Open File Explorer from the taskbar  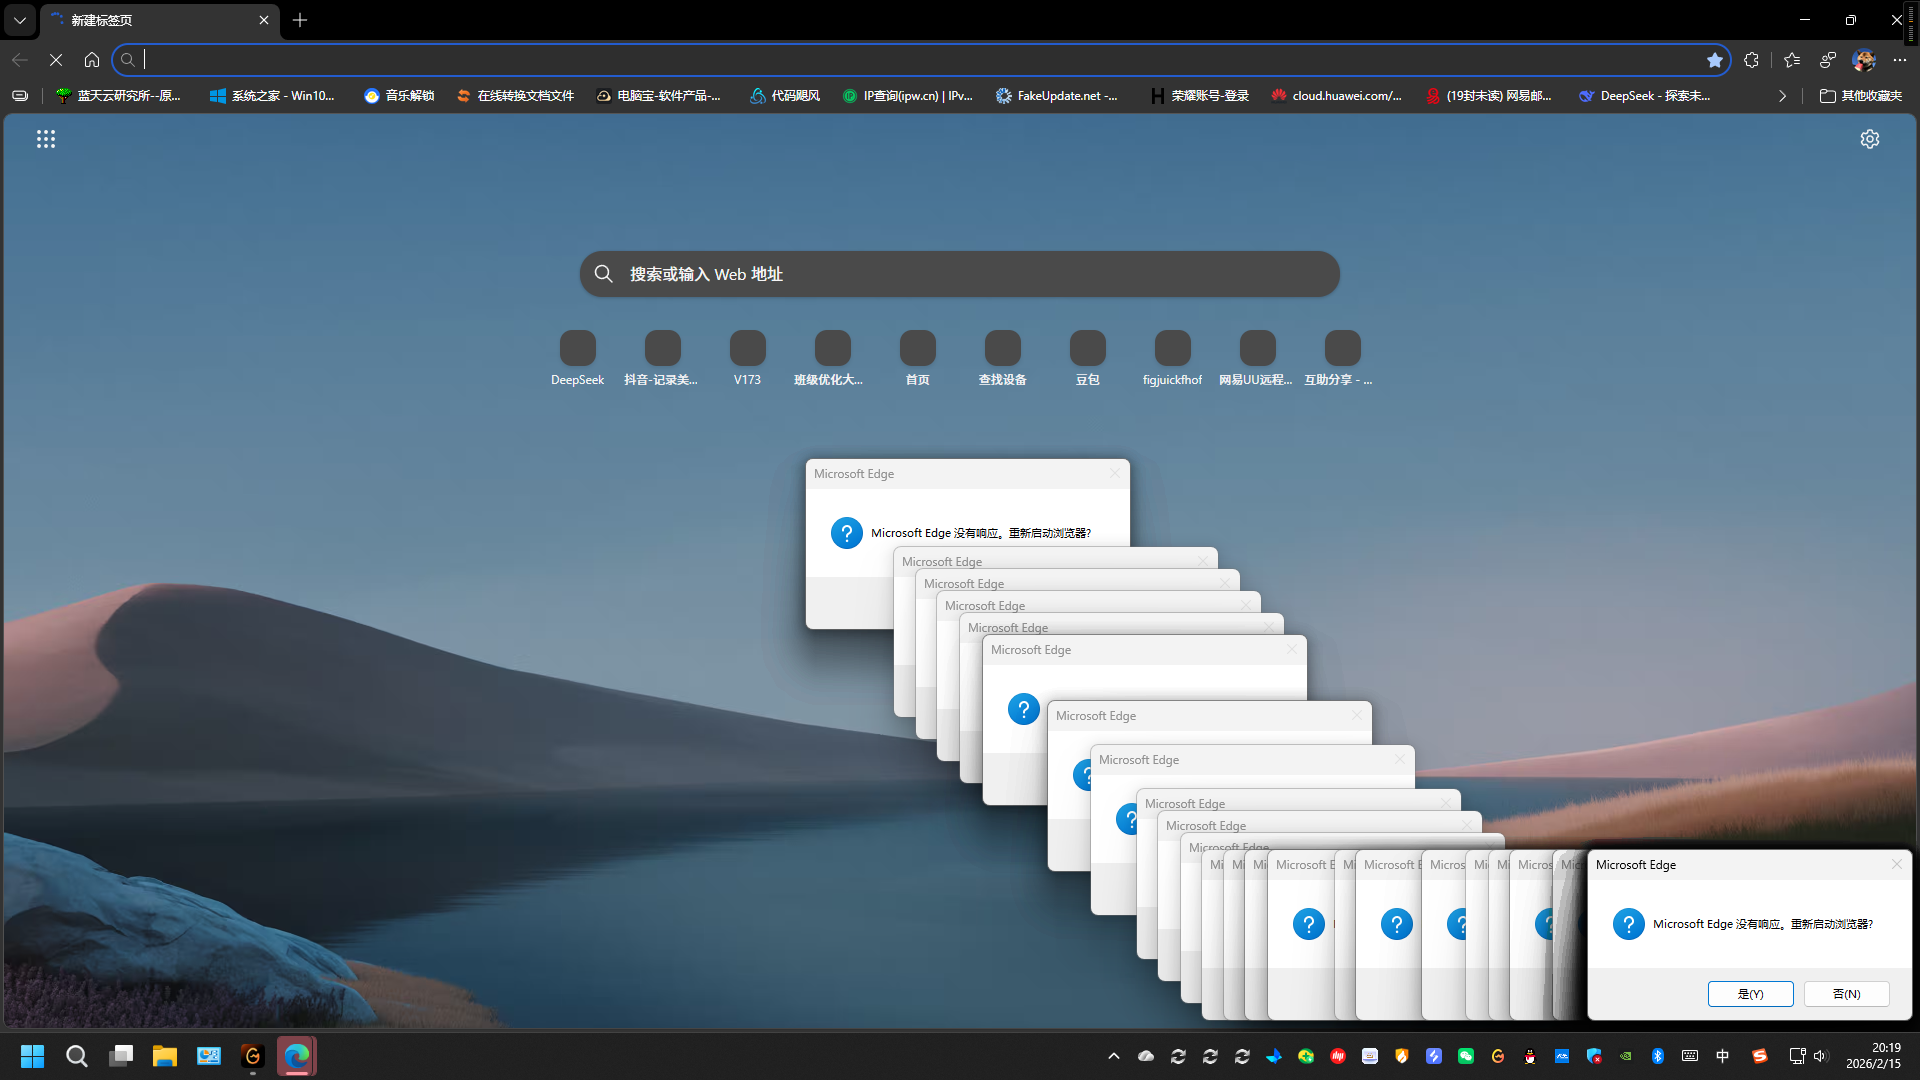pos(164,1056)
